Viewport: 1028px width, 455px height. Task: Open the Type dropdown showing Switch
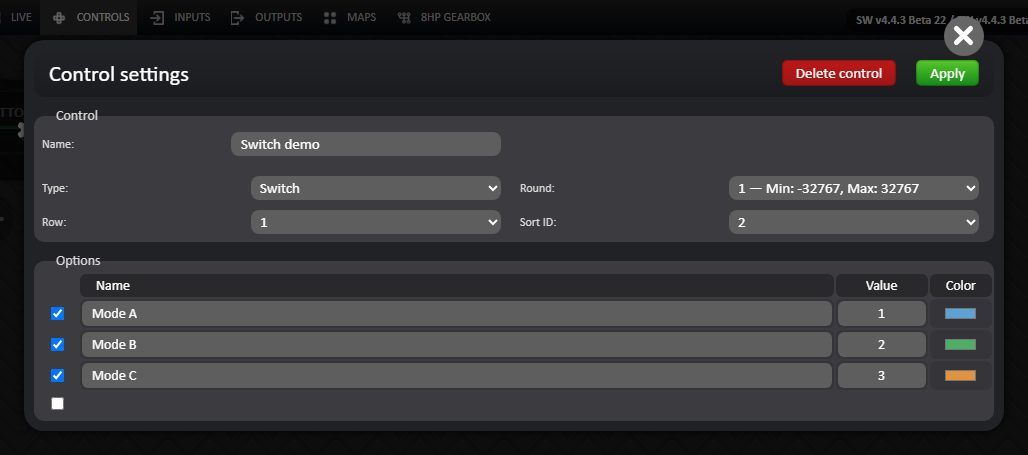click(376, 188)
